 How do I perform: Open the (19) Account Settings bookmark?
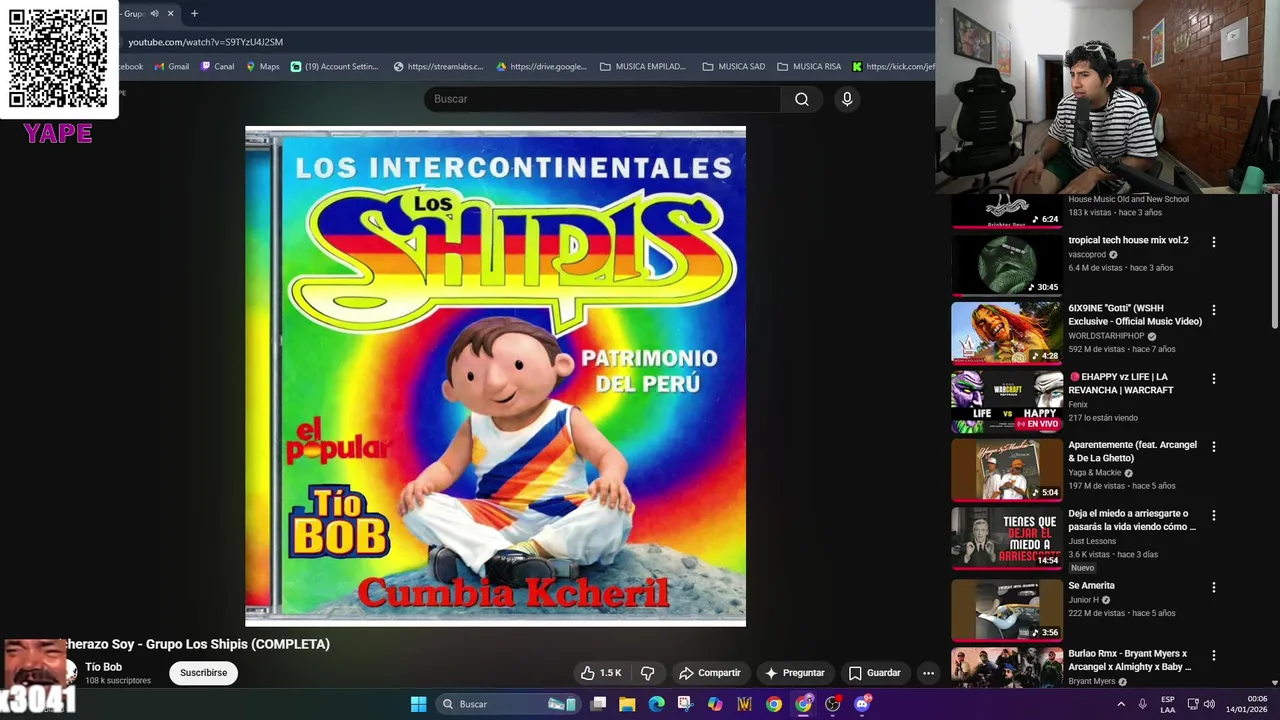tap(334, 67)
